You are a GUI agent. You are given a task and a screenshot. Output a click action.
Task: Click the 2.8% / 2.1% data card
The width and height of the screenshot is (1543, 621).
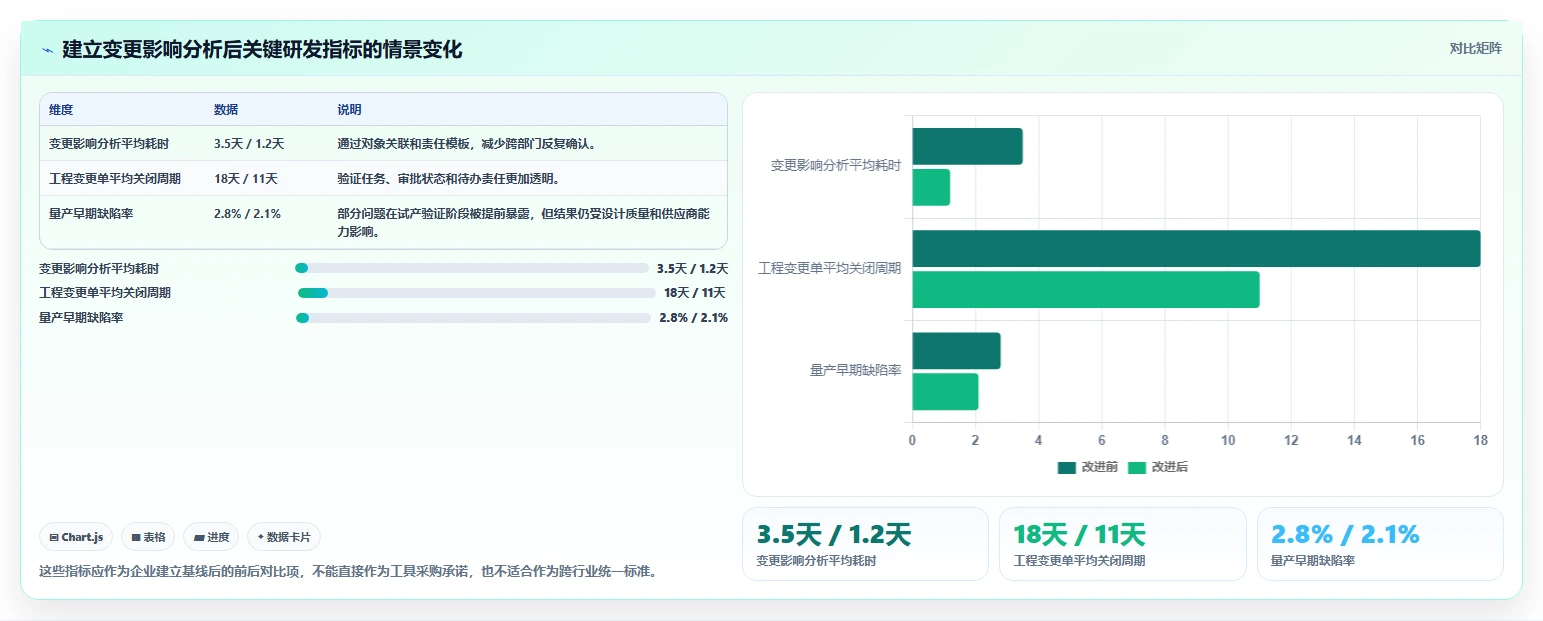[x=1380, y=544]
